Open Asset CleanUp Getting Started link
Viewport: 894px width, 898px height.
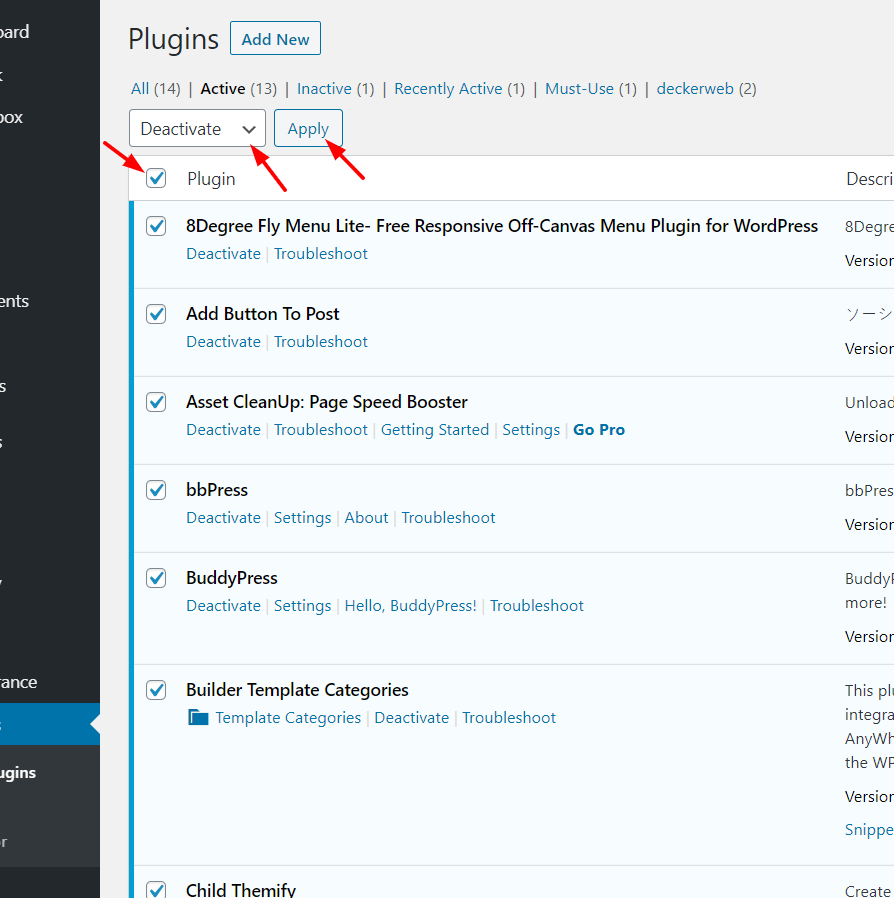[435, 430]
